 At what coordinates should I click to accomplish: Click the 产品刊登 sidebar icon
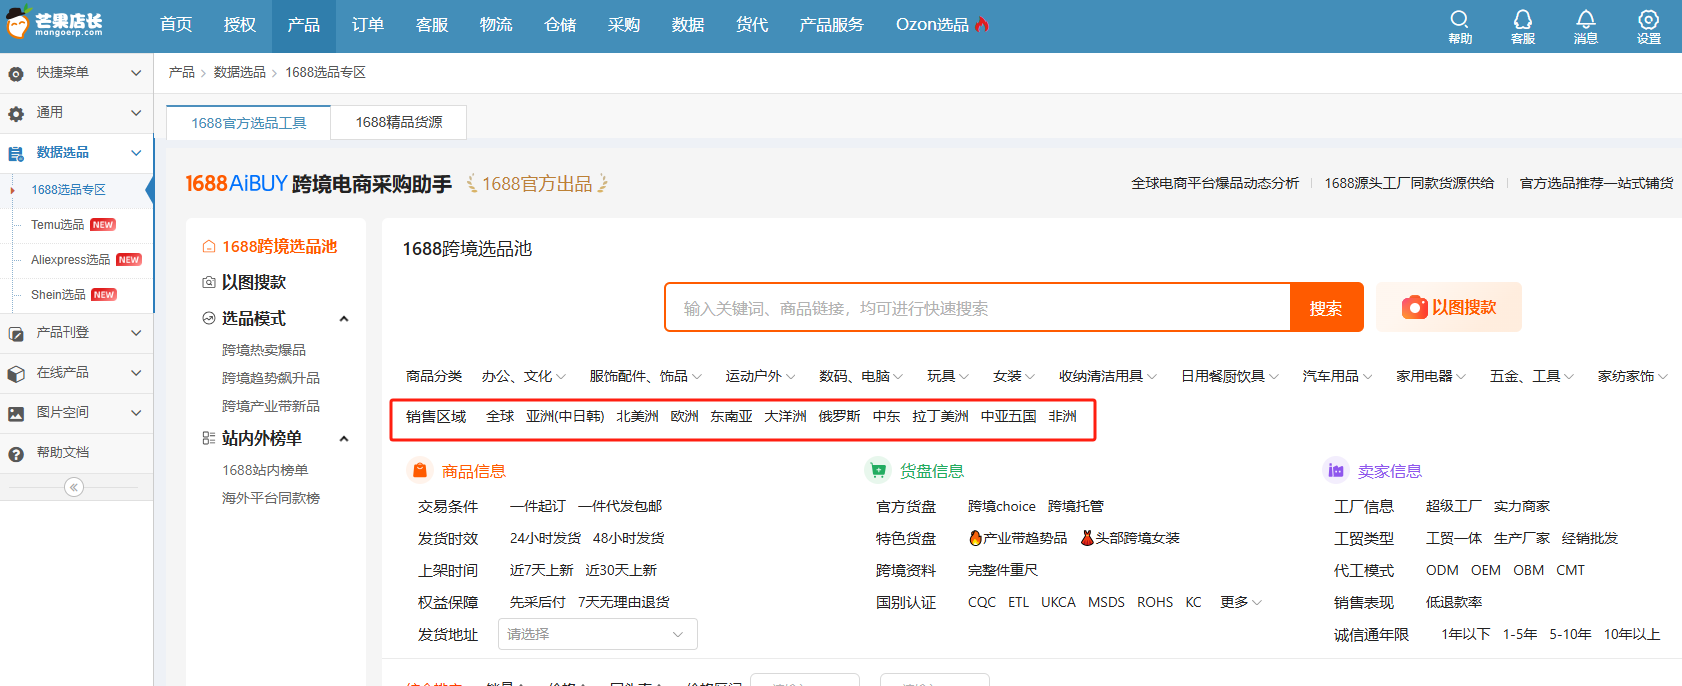pyautogui.click(x=16, y=333)
